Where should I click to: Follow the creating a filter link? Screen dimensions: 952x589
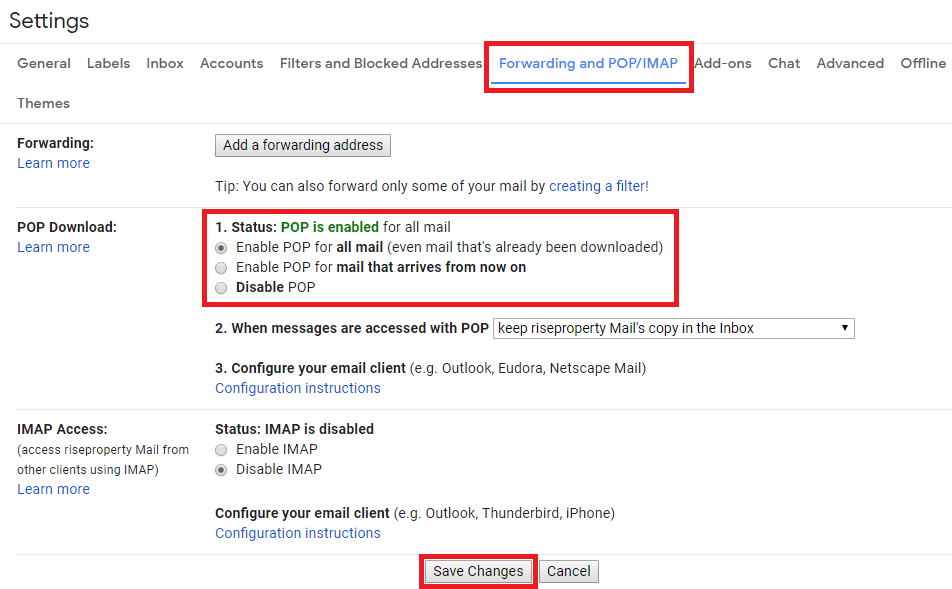596,186
